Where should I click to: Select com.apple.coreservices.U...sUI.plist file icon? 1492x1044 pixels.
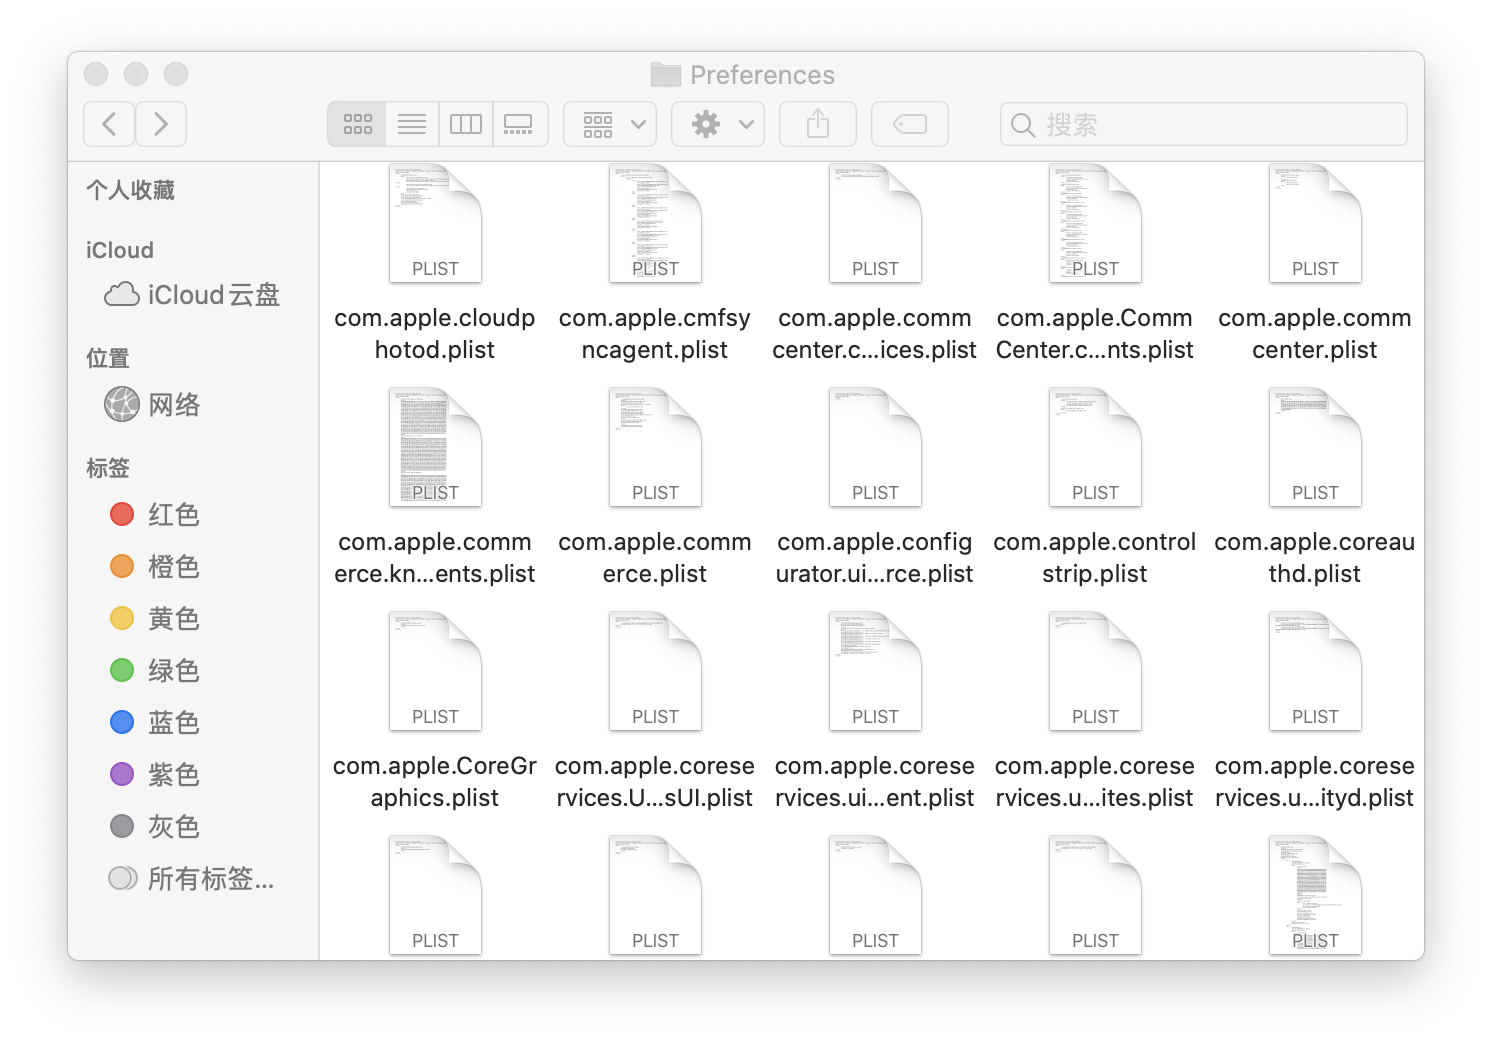(x=655, y=672)
